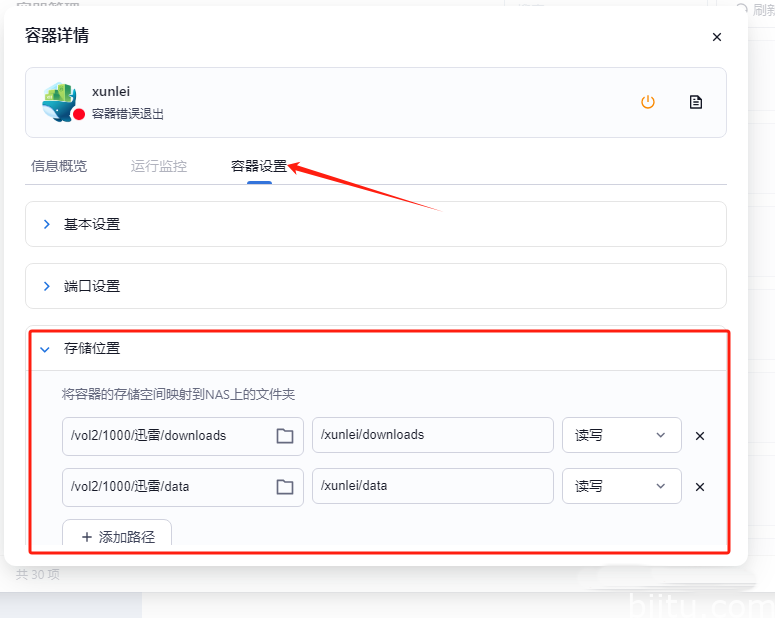
Task: Click the /vol2/1000/迅雷/downloads host path field
Action: (165, 436)
